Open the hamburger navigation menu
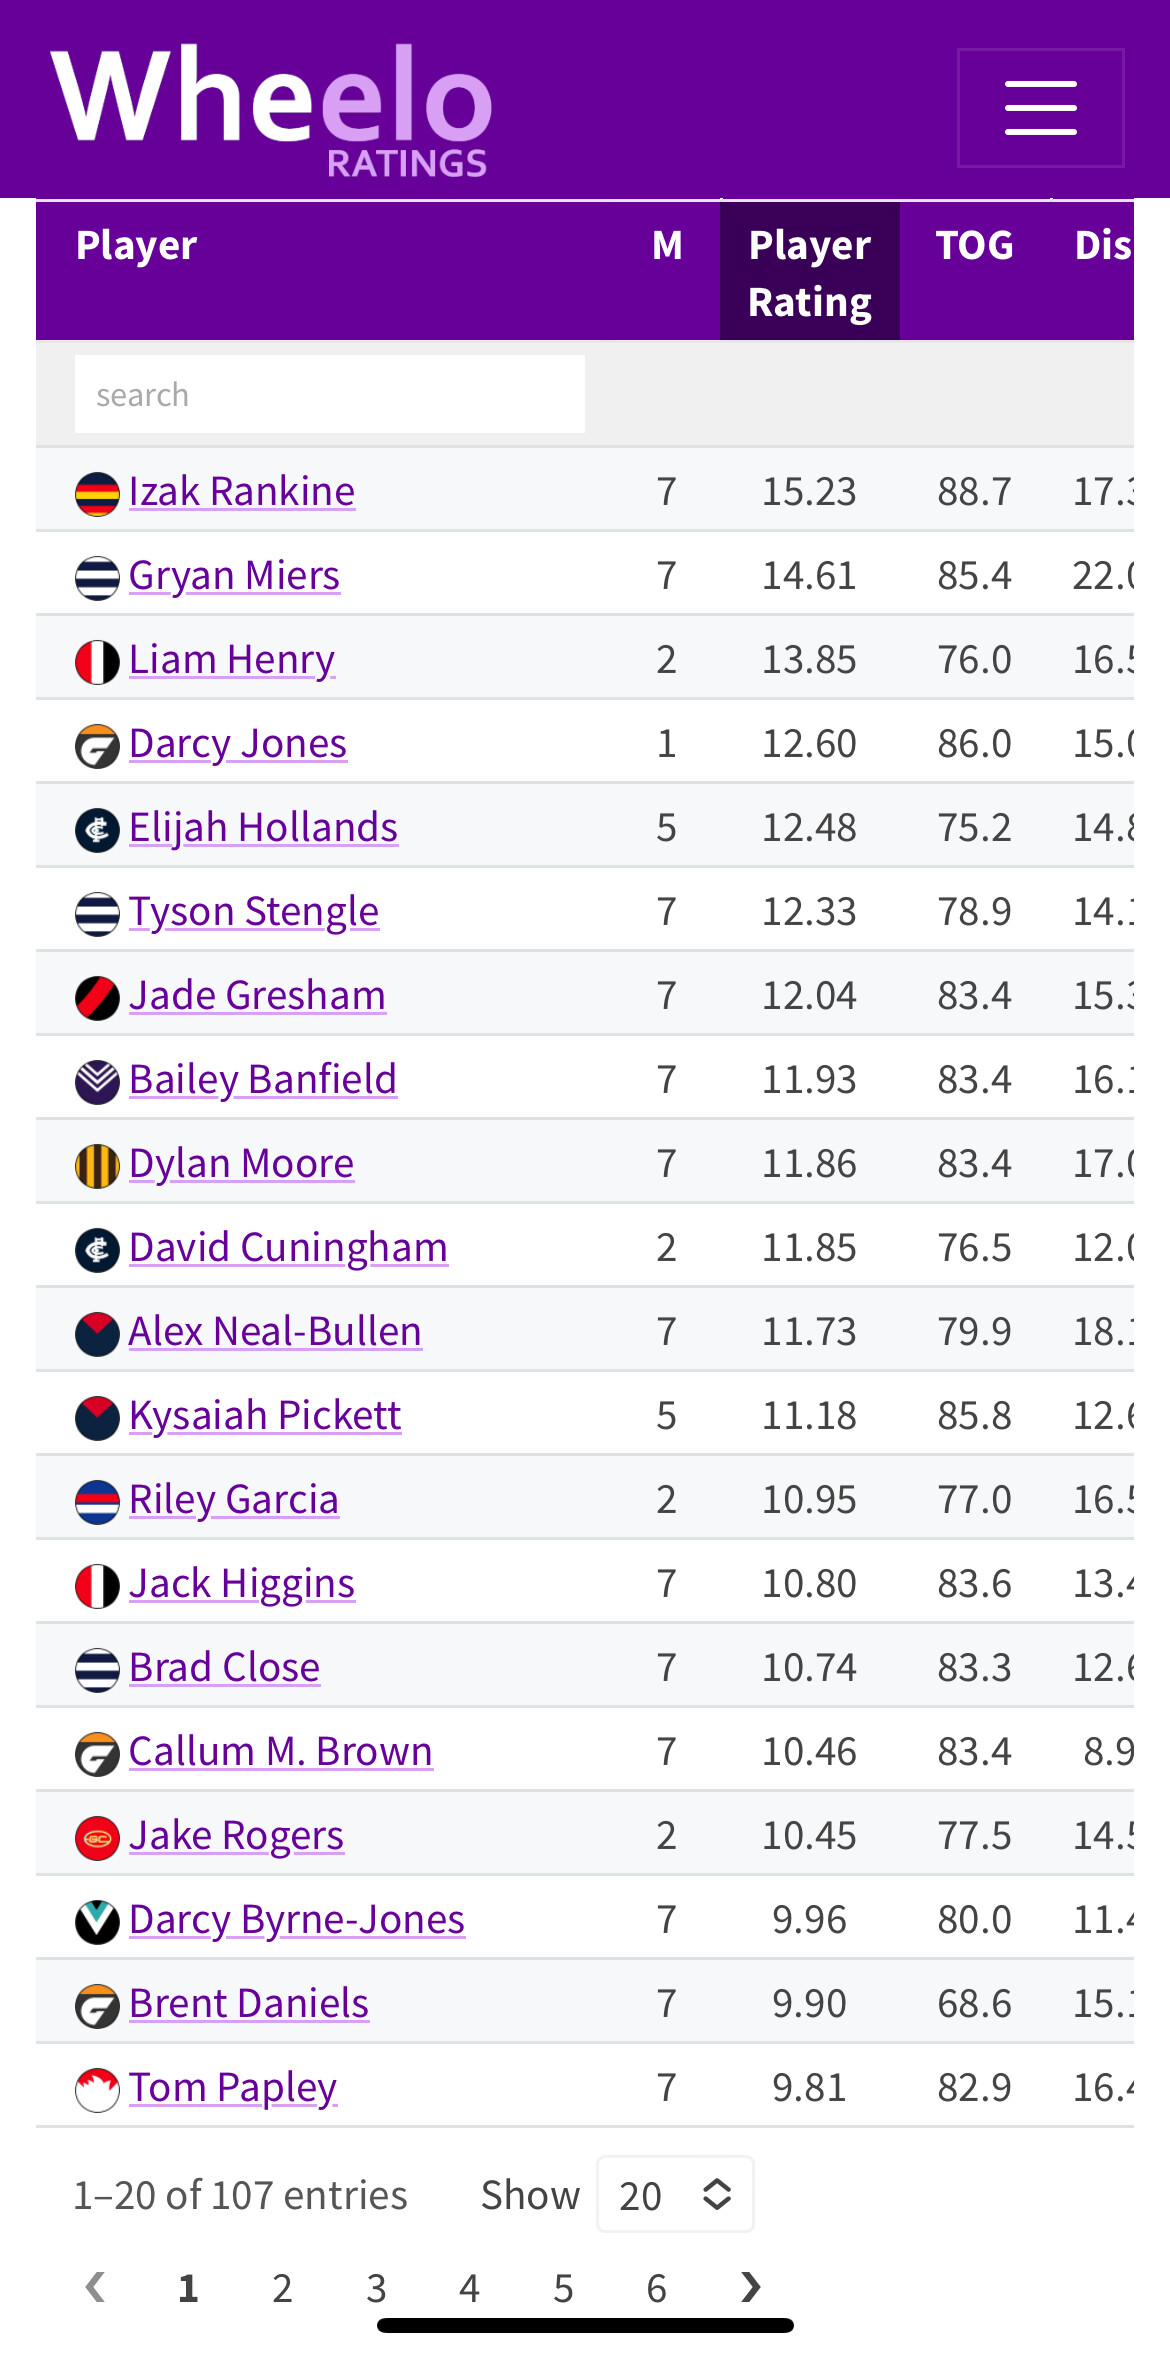This screenshot has height=2357, width=1170. tap(1040, 108)
